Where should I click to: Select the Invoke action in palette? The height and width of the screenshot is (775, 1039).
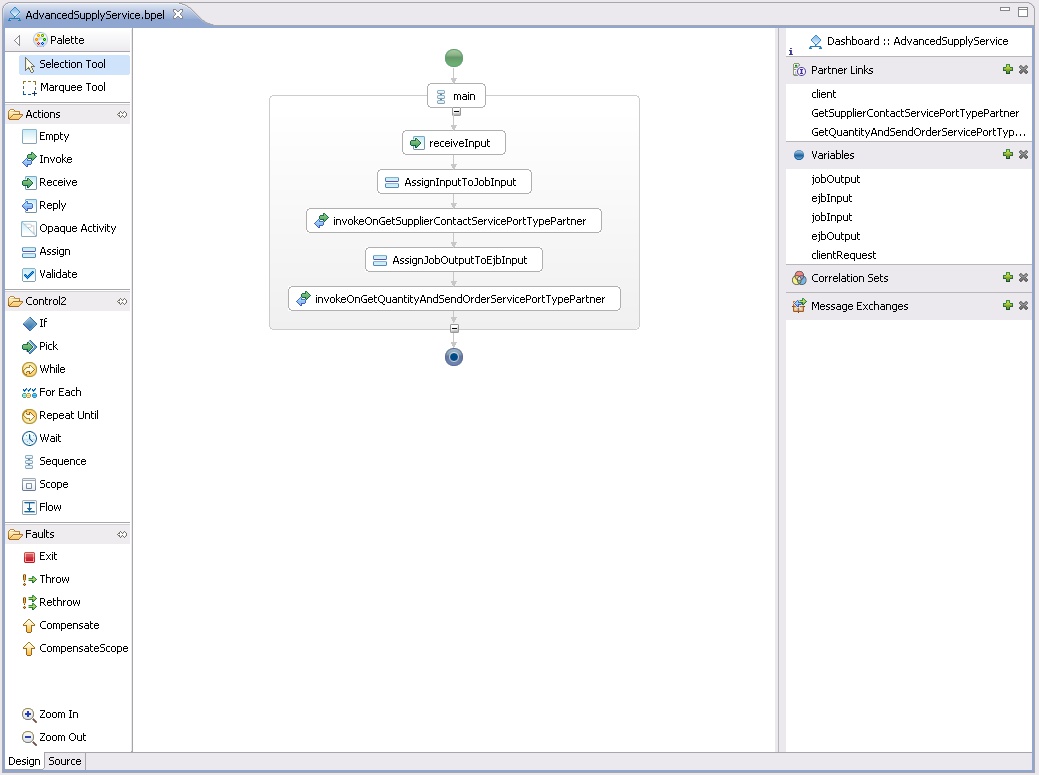click(55, 159)
